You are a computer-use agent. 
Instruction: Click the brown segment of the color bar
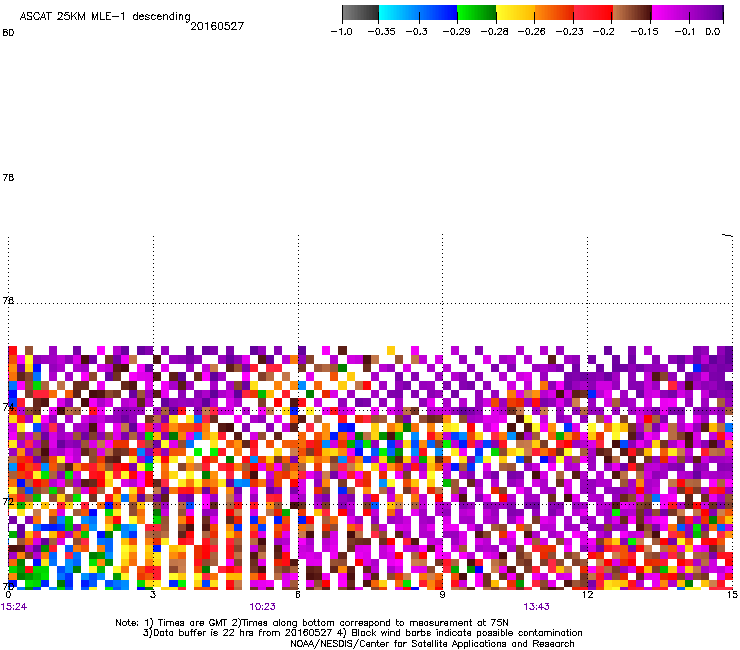(631, 13)
